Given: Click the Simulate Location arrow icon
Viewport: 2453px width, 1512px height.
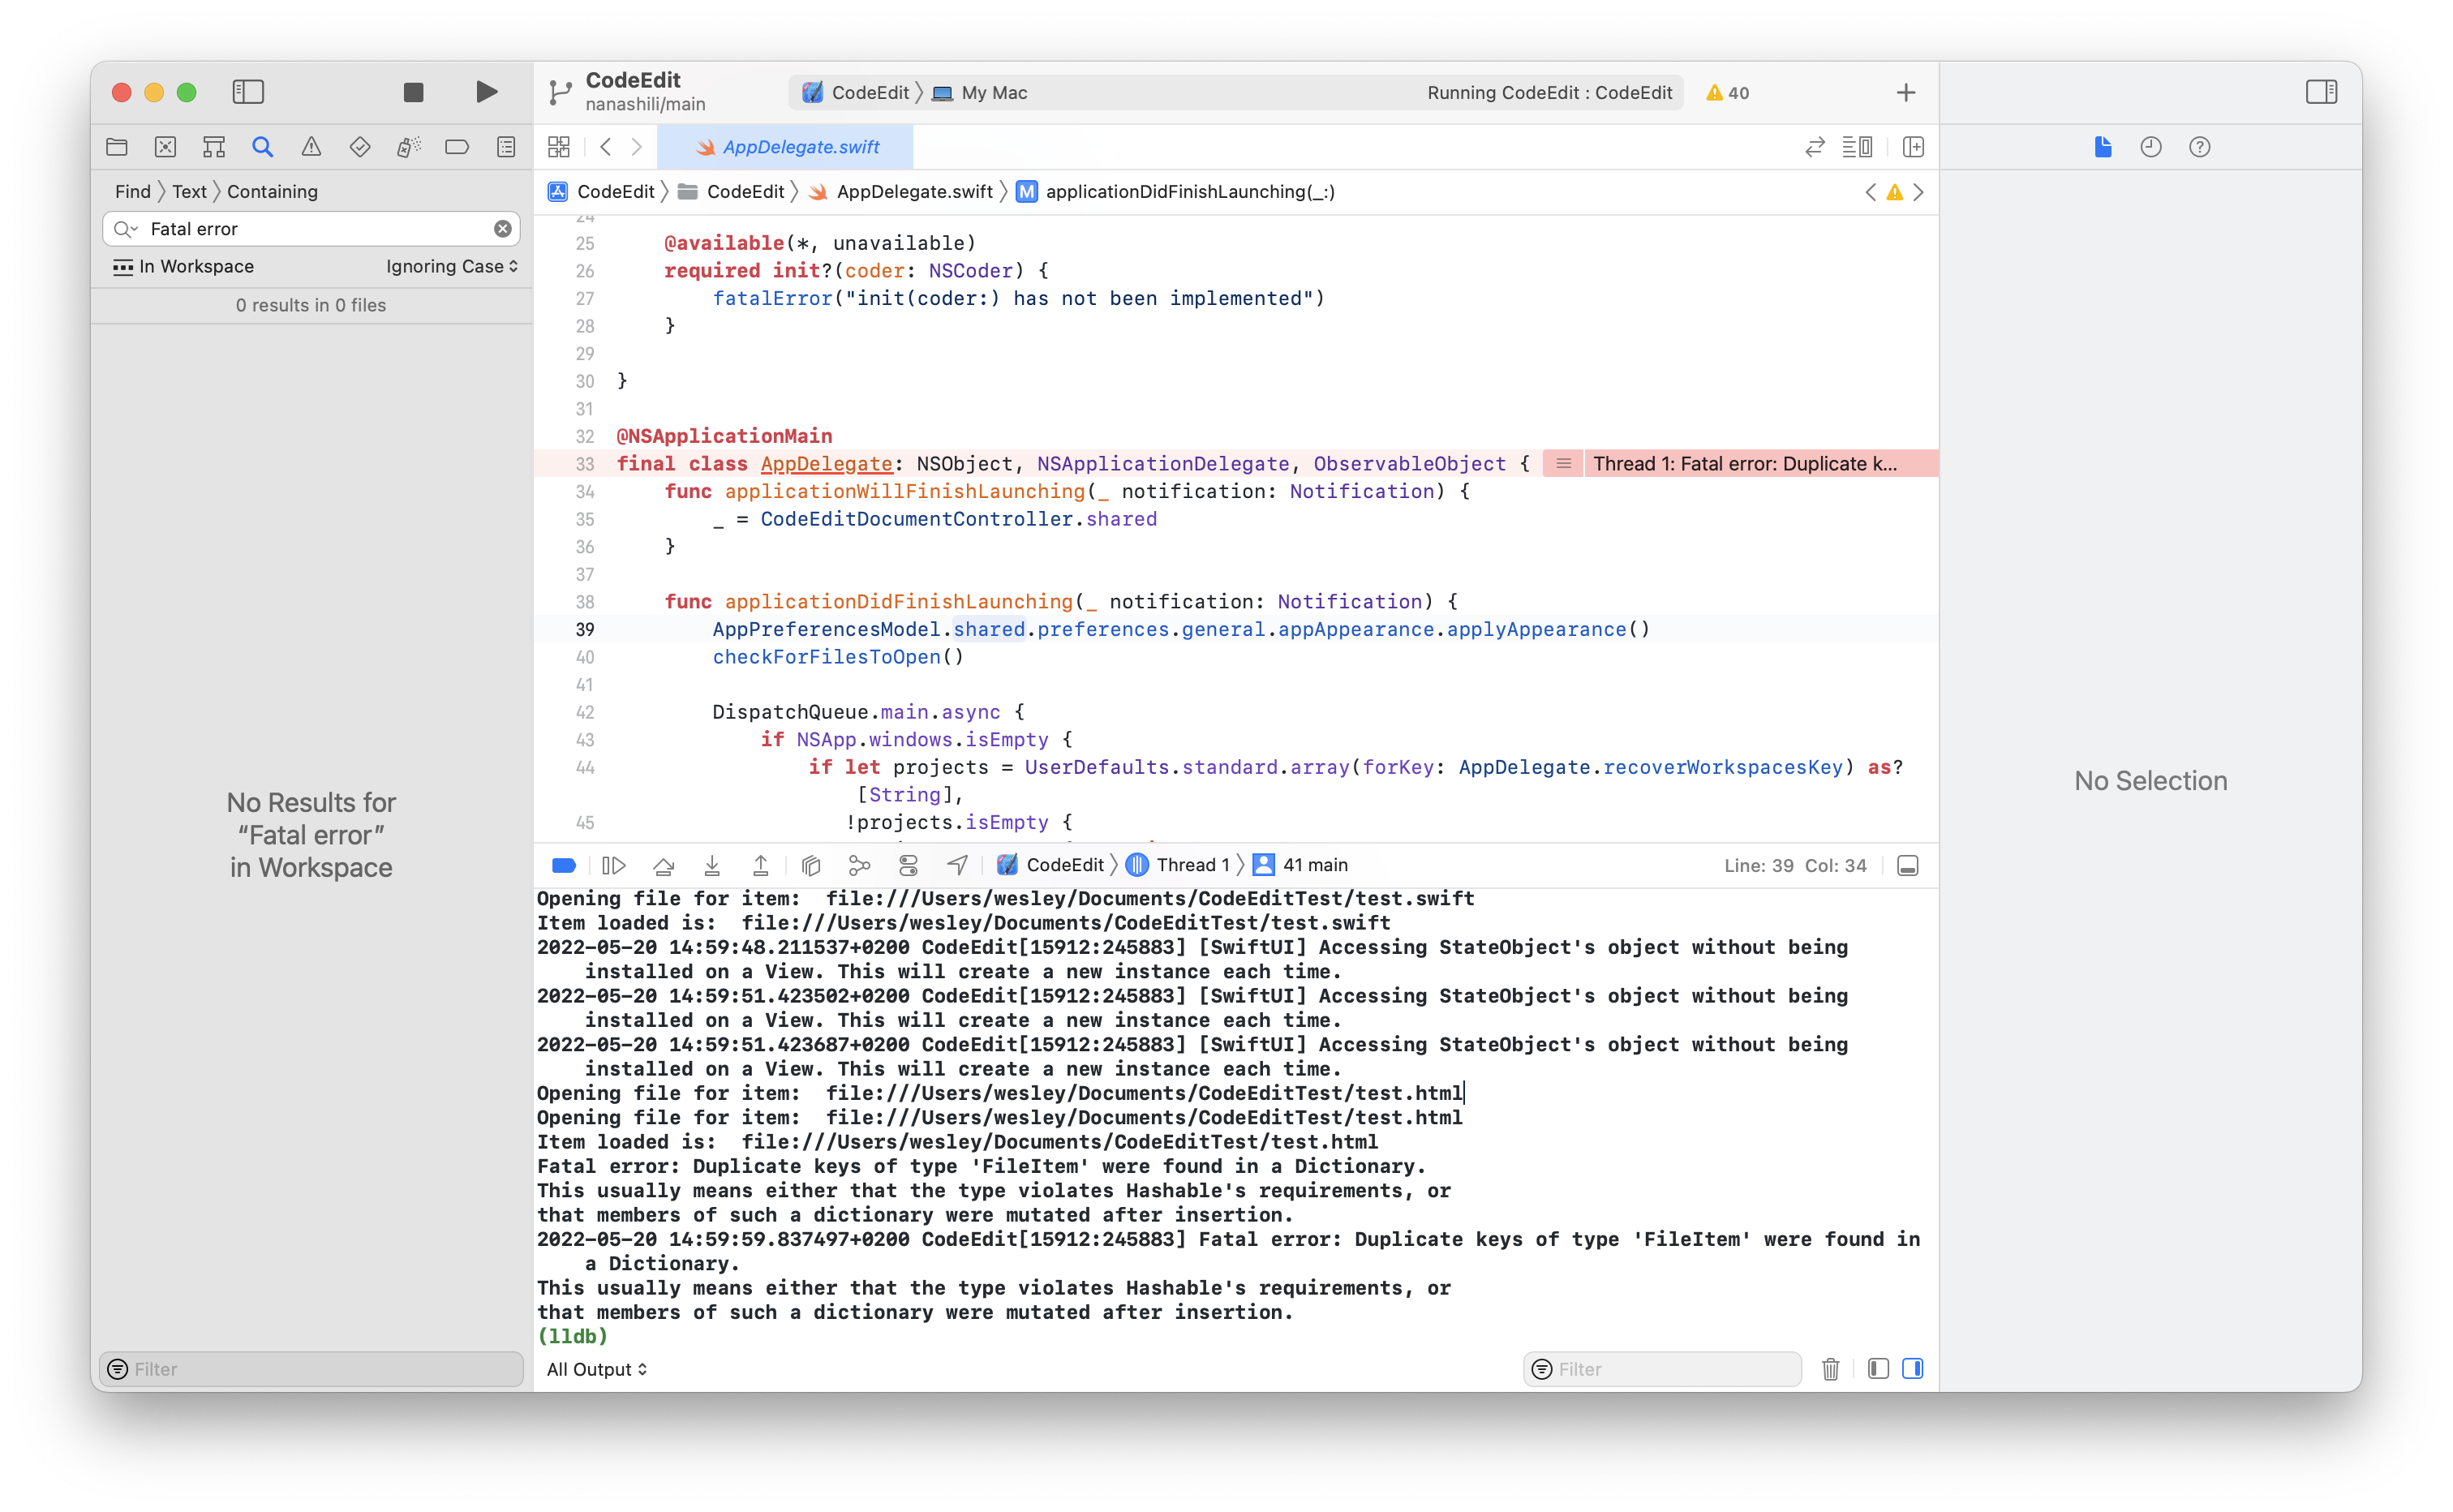Looking at the screenshot, I should (x=957, y=865).
